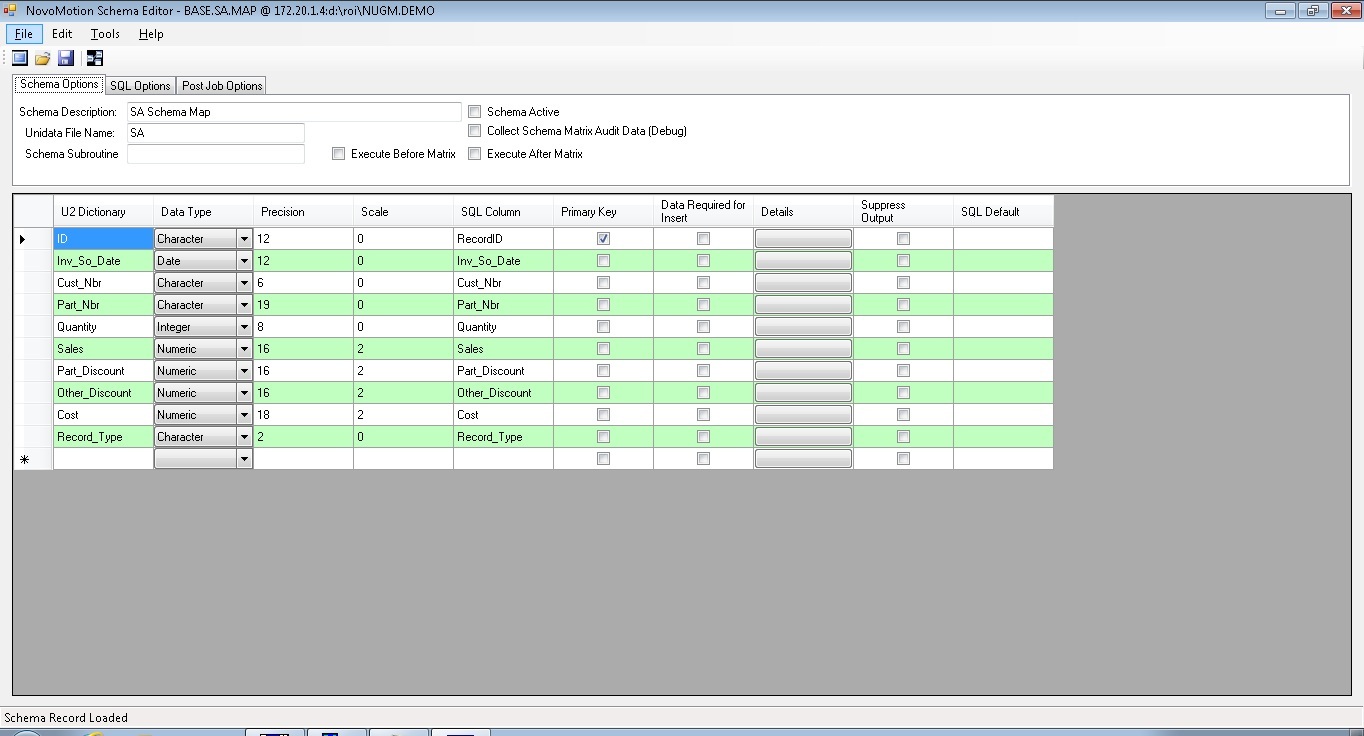
Task: Open the Data Type dropdown for Record_Type
Action: coord(244,437)
